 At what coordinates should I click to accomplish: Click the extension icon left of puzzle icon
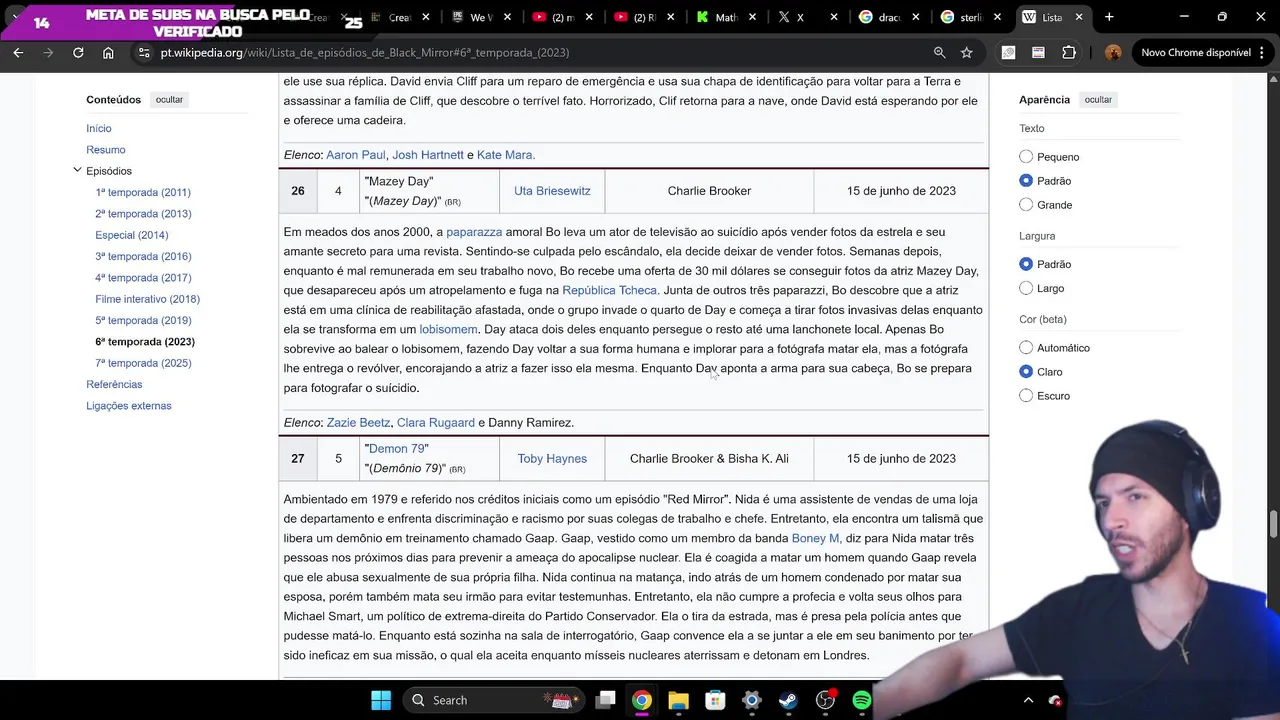pyautogui.click(x=1039, y=52)
